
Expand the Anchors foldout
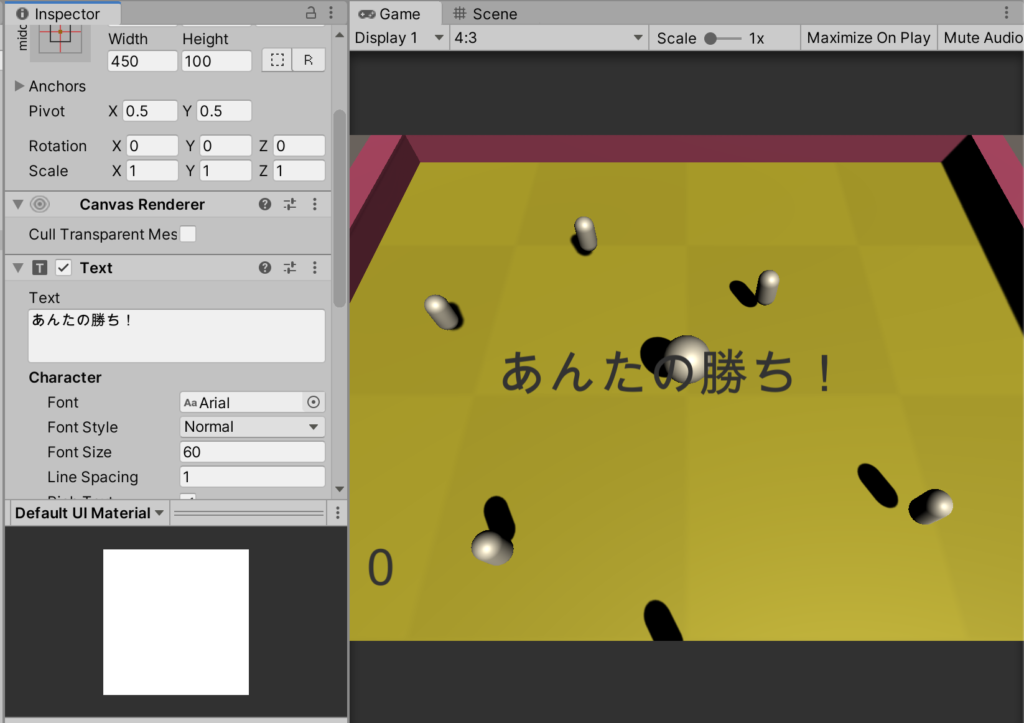(19, 86)
